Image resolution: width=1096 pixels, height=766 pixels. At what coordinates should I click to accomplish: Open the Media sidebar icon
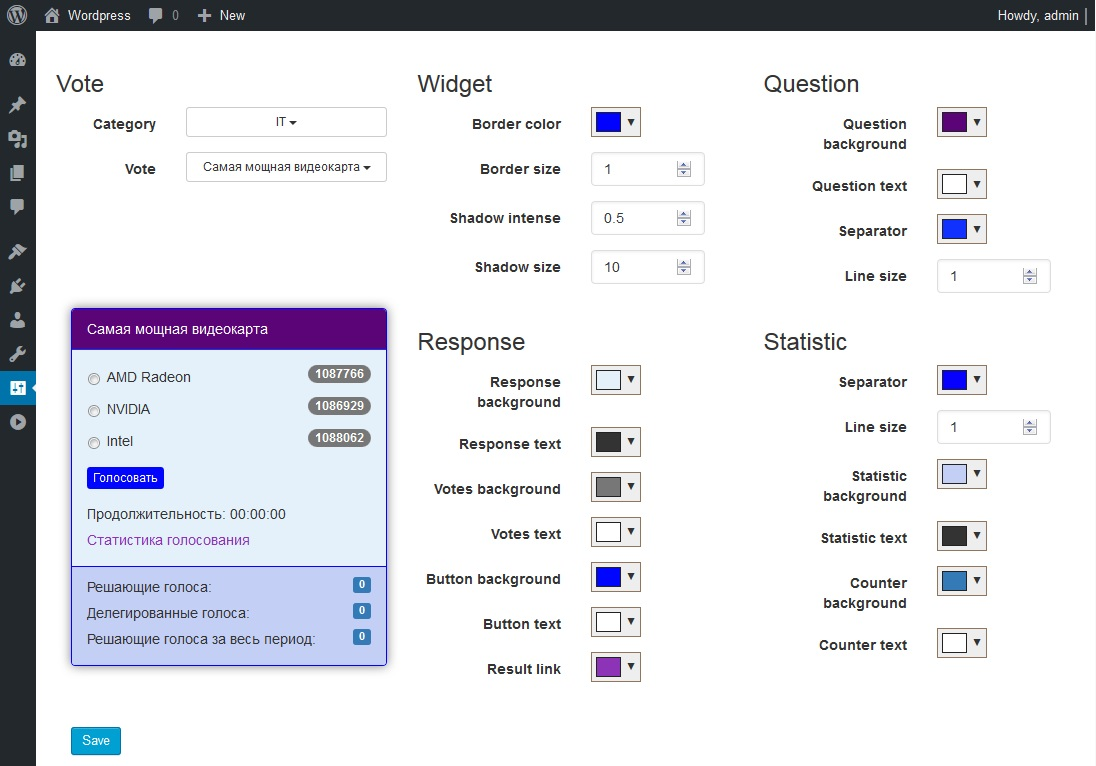point(17,139)
